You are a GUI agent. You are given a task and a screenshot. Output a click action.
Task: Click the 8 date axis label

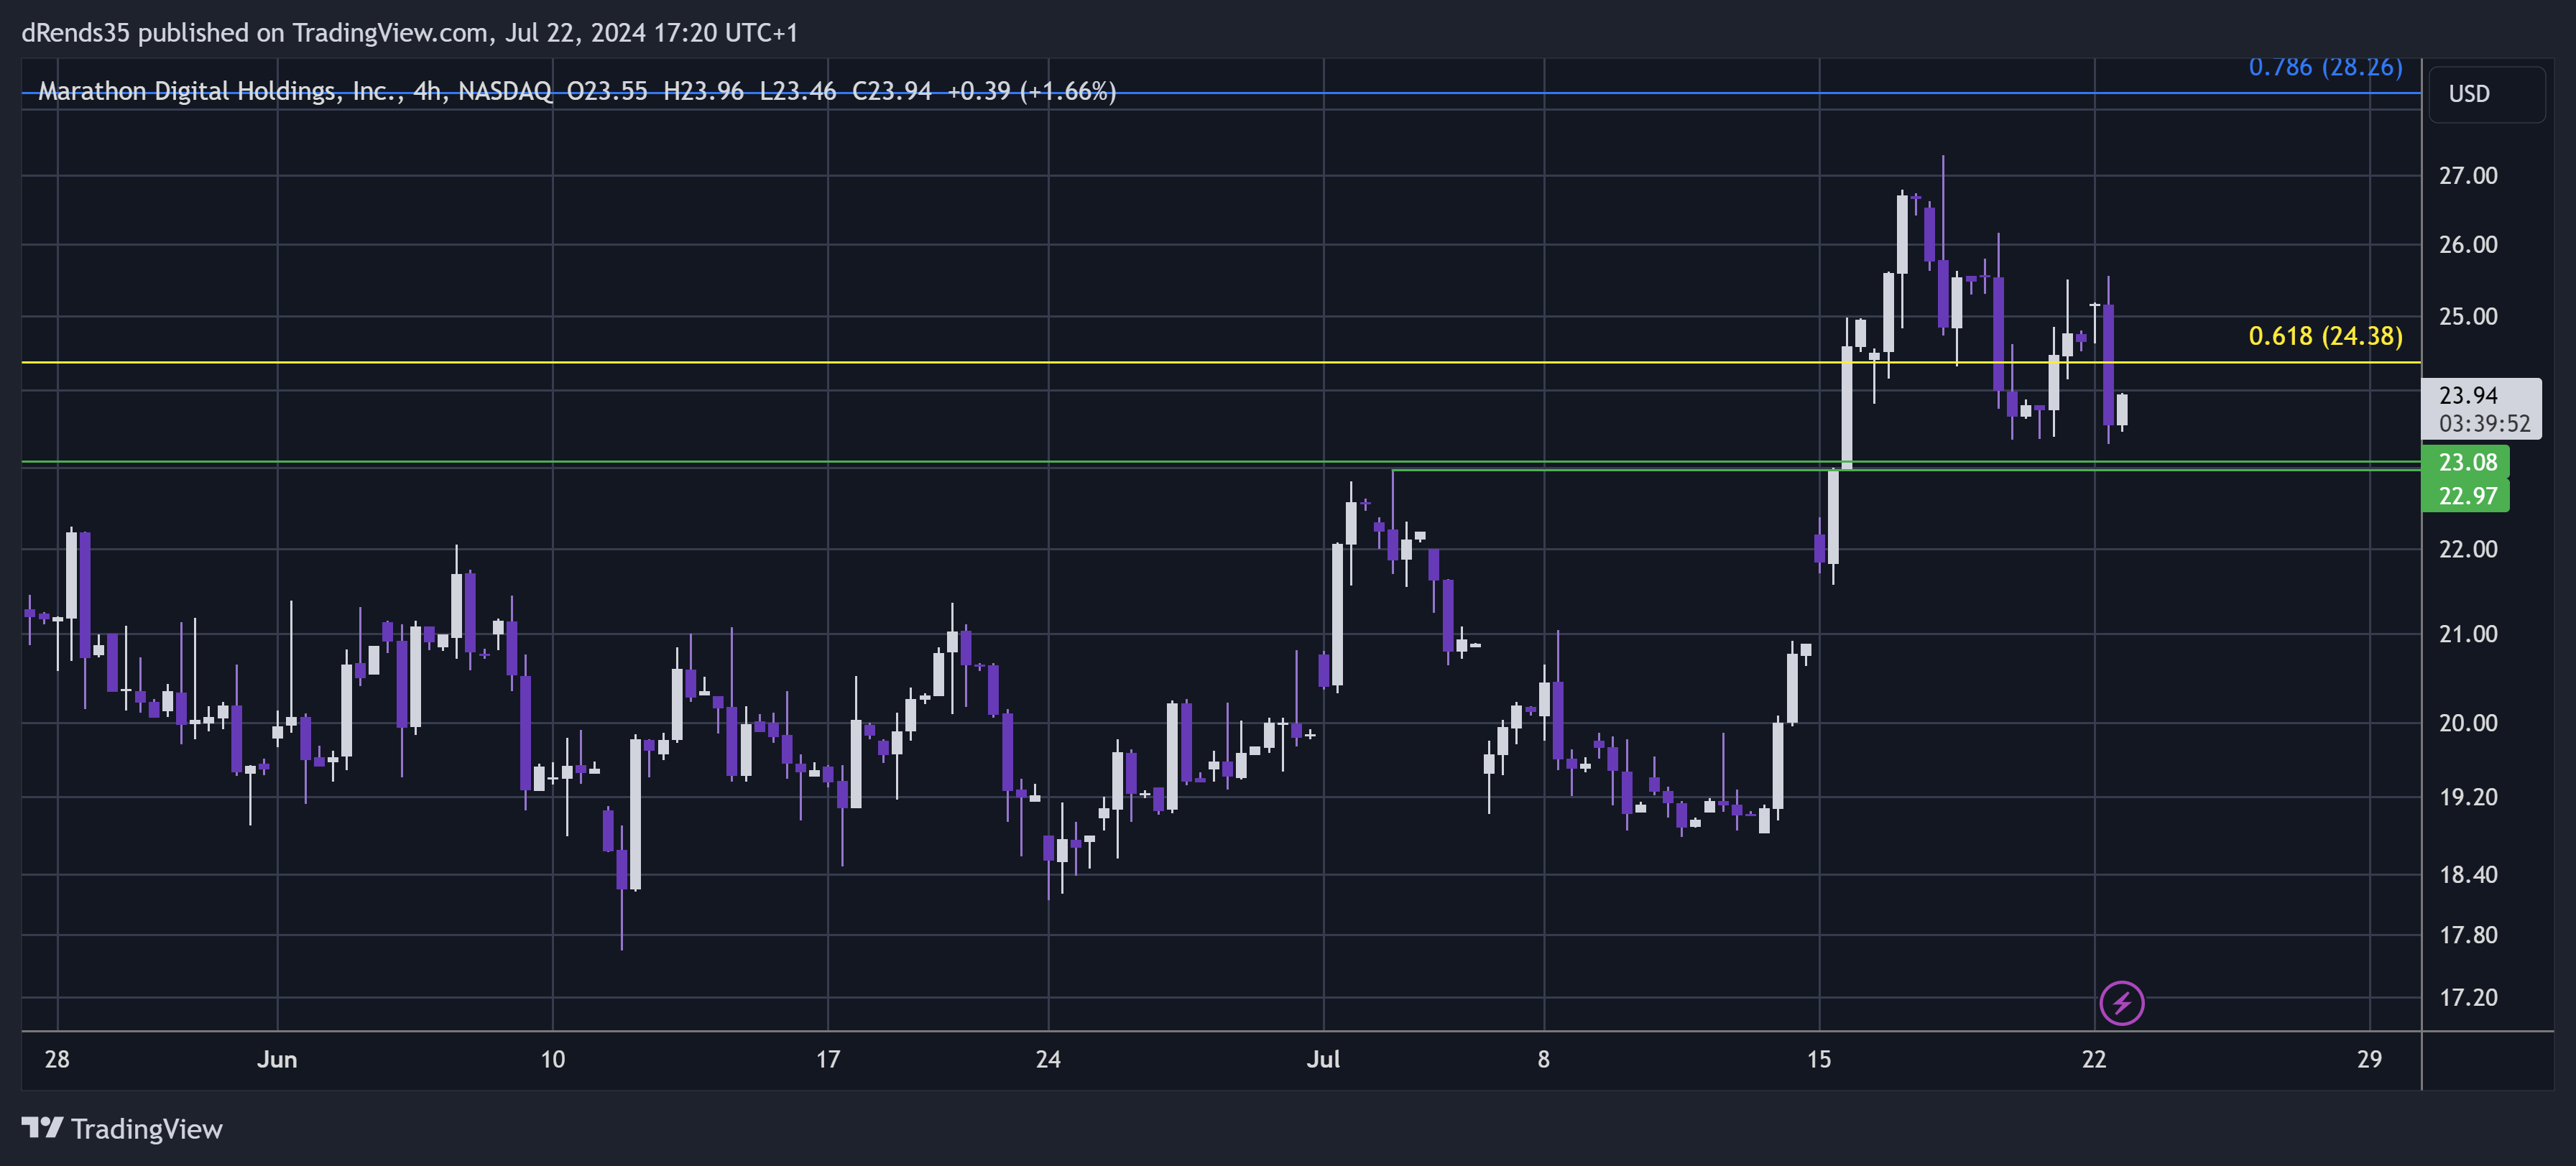click(1543, 1059)
